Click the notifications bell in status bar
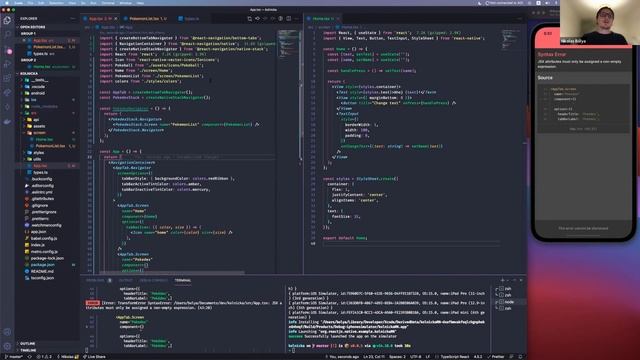Viewport: 640px width, 360px height. [520, 357]
